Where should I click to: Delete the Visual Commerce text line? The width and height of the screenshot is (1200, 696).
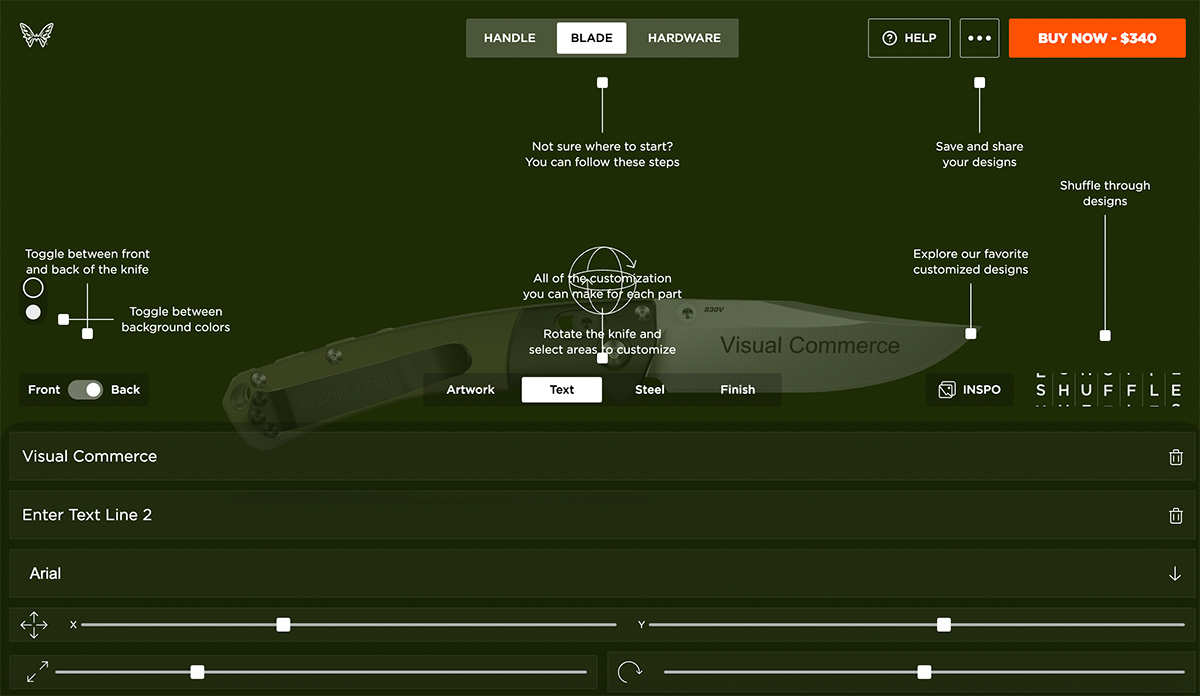click(x=1175, y=457)
